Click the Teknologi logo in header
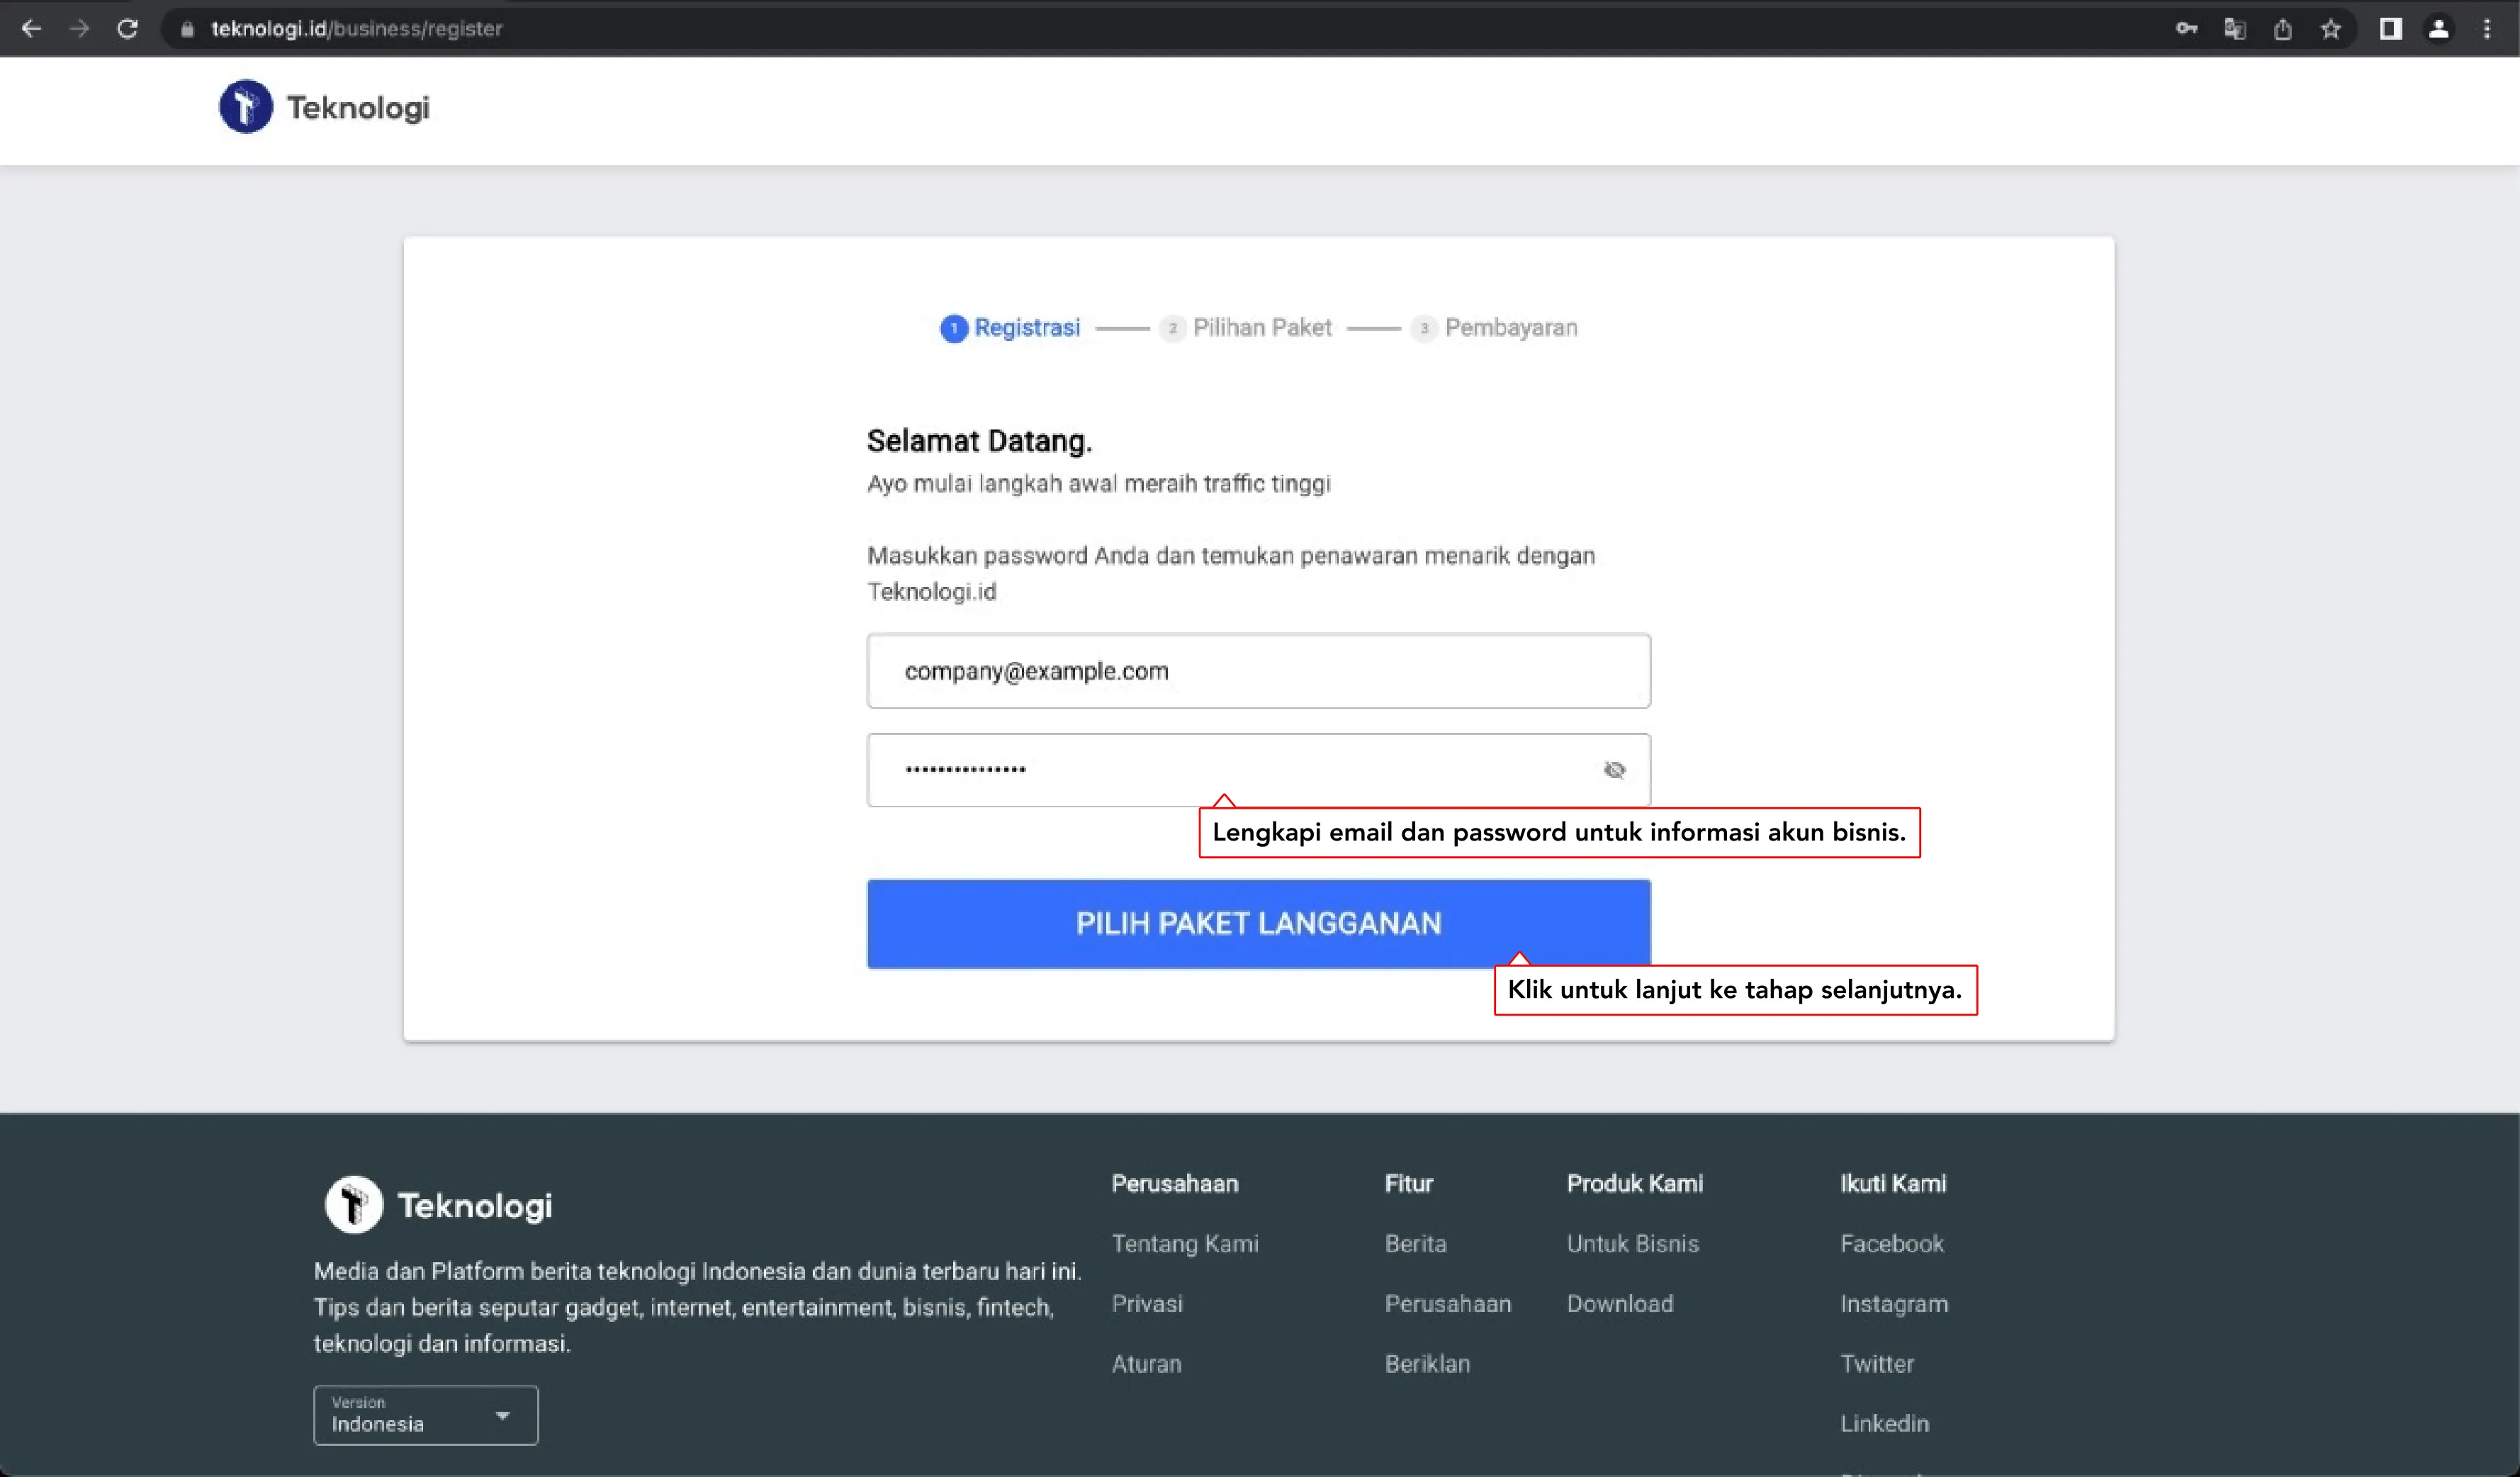This screenshot has height=1477, width=2520. (324, 107)
